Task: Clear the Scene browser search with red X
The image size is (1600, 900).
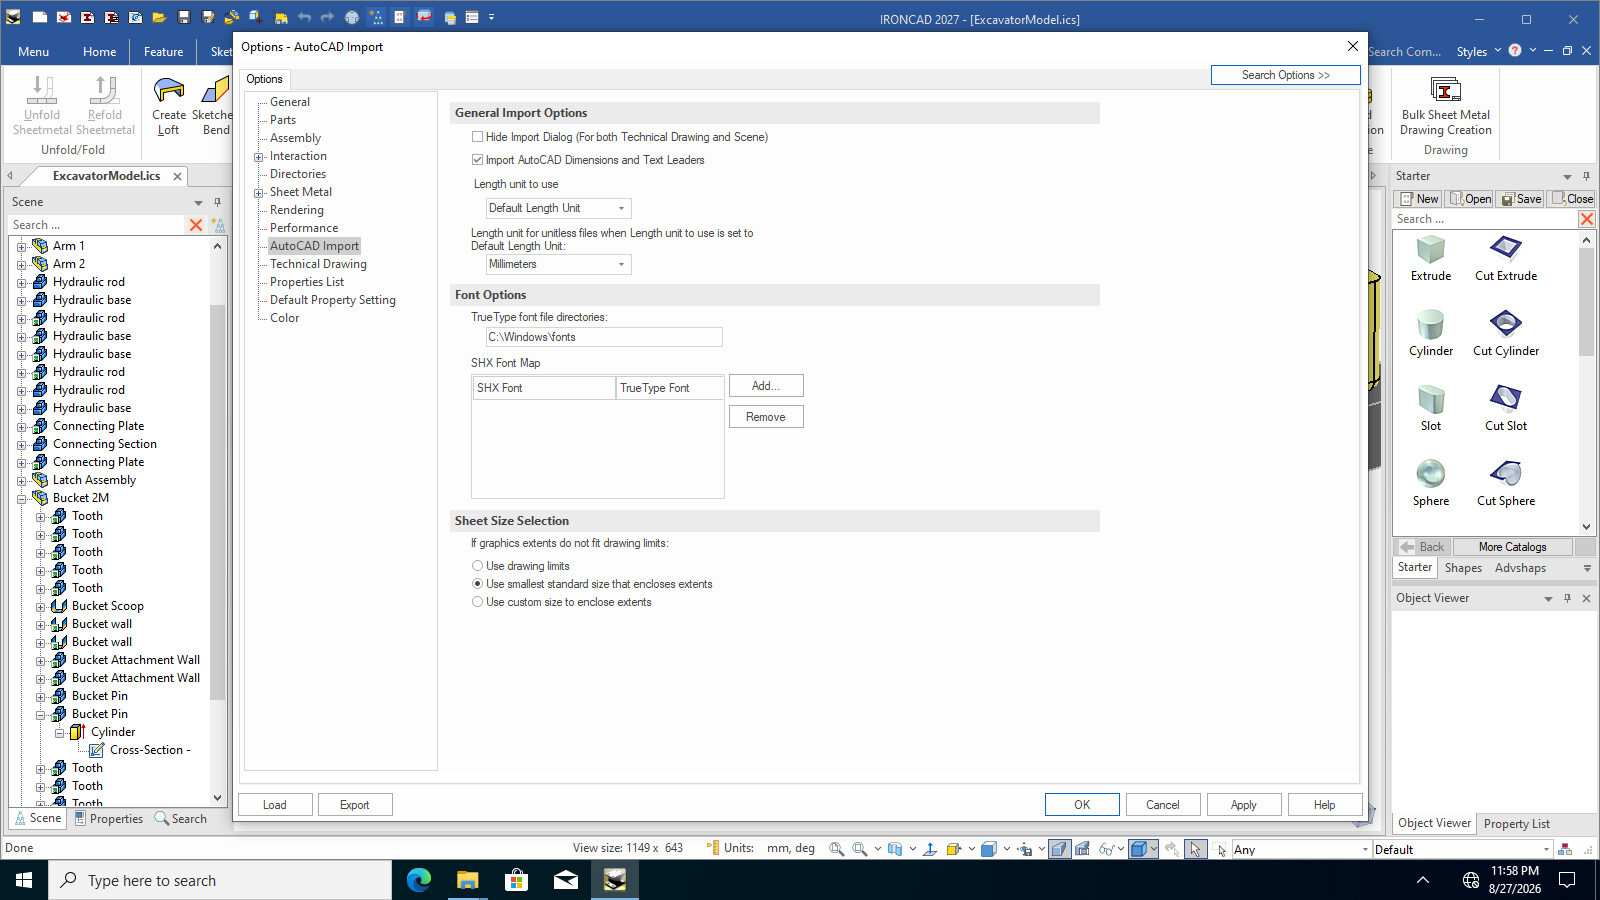Action: click(196, 225)
